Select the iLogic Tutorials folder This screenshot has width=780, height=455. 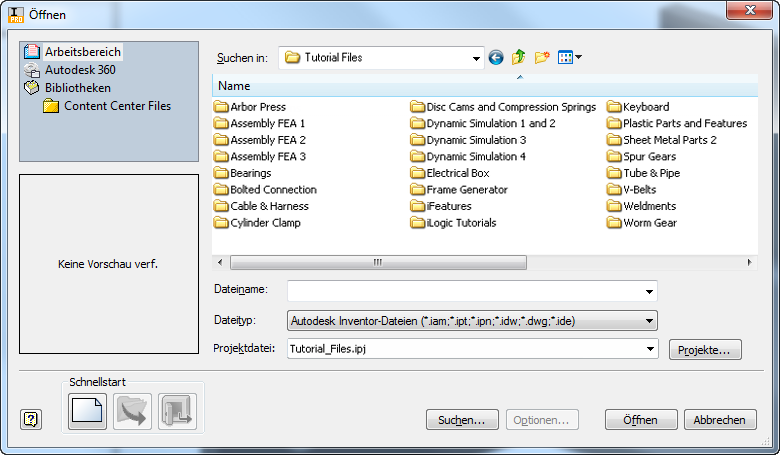[453, 223]
